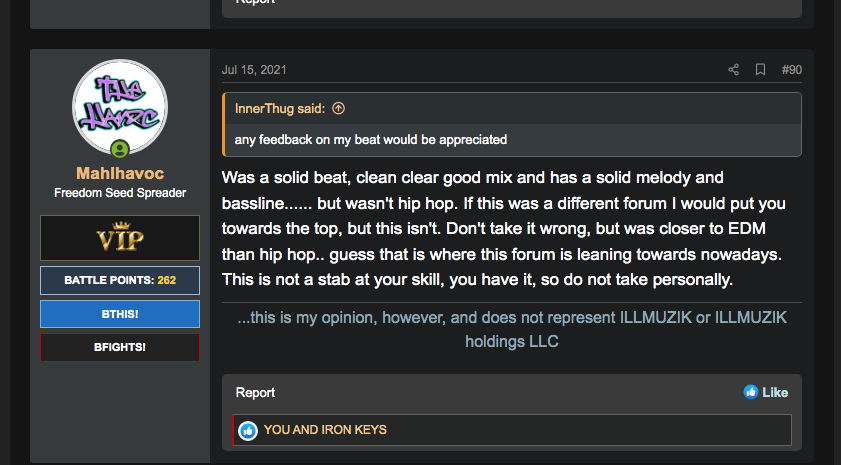Report the post by Mahlhavoc
This screenshot has height=465, width=841.
pos(255,392)
